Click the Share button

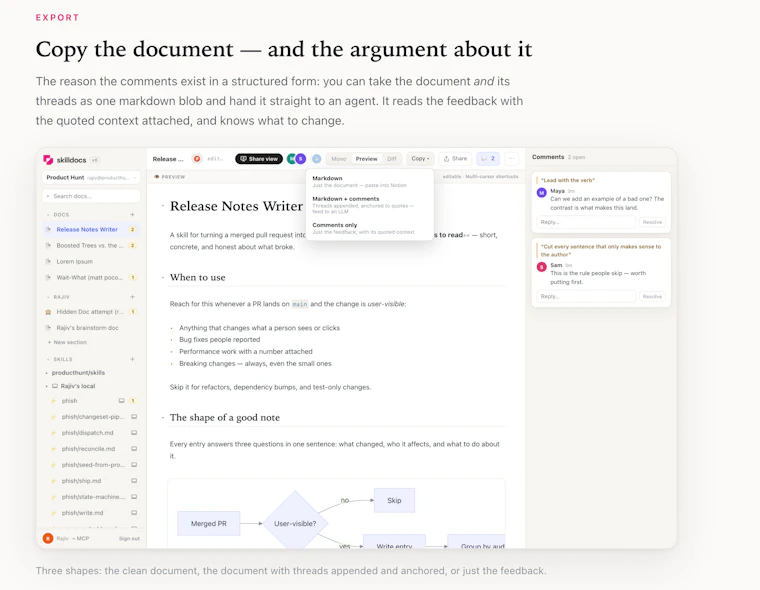pos(455,159)
